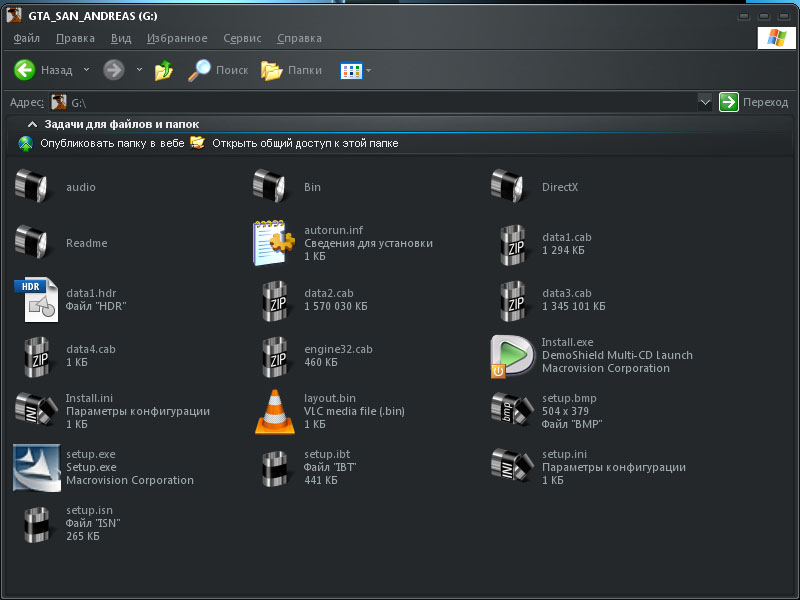Select the data1.hdr file icon
This screenshot has width=800, height=600.
click(36, 299)
